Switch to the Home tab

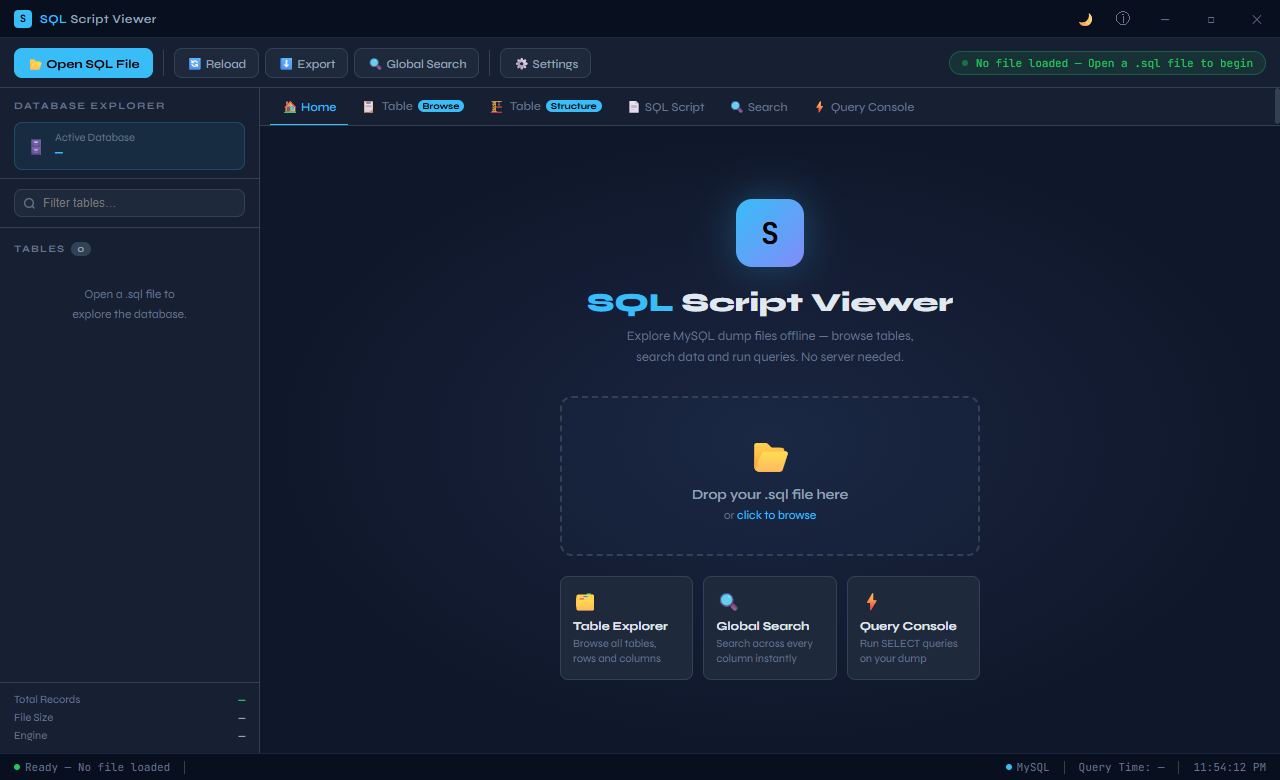[309, 107]
